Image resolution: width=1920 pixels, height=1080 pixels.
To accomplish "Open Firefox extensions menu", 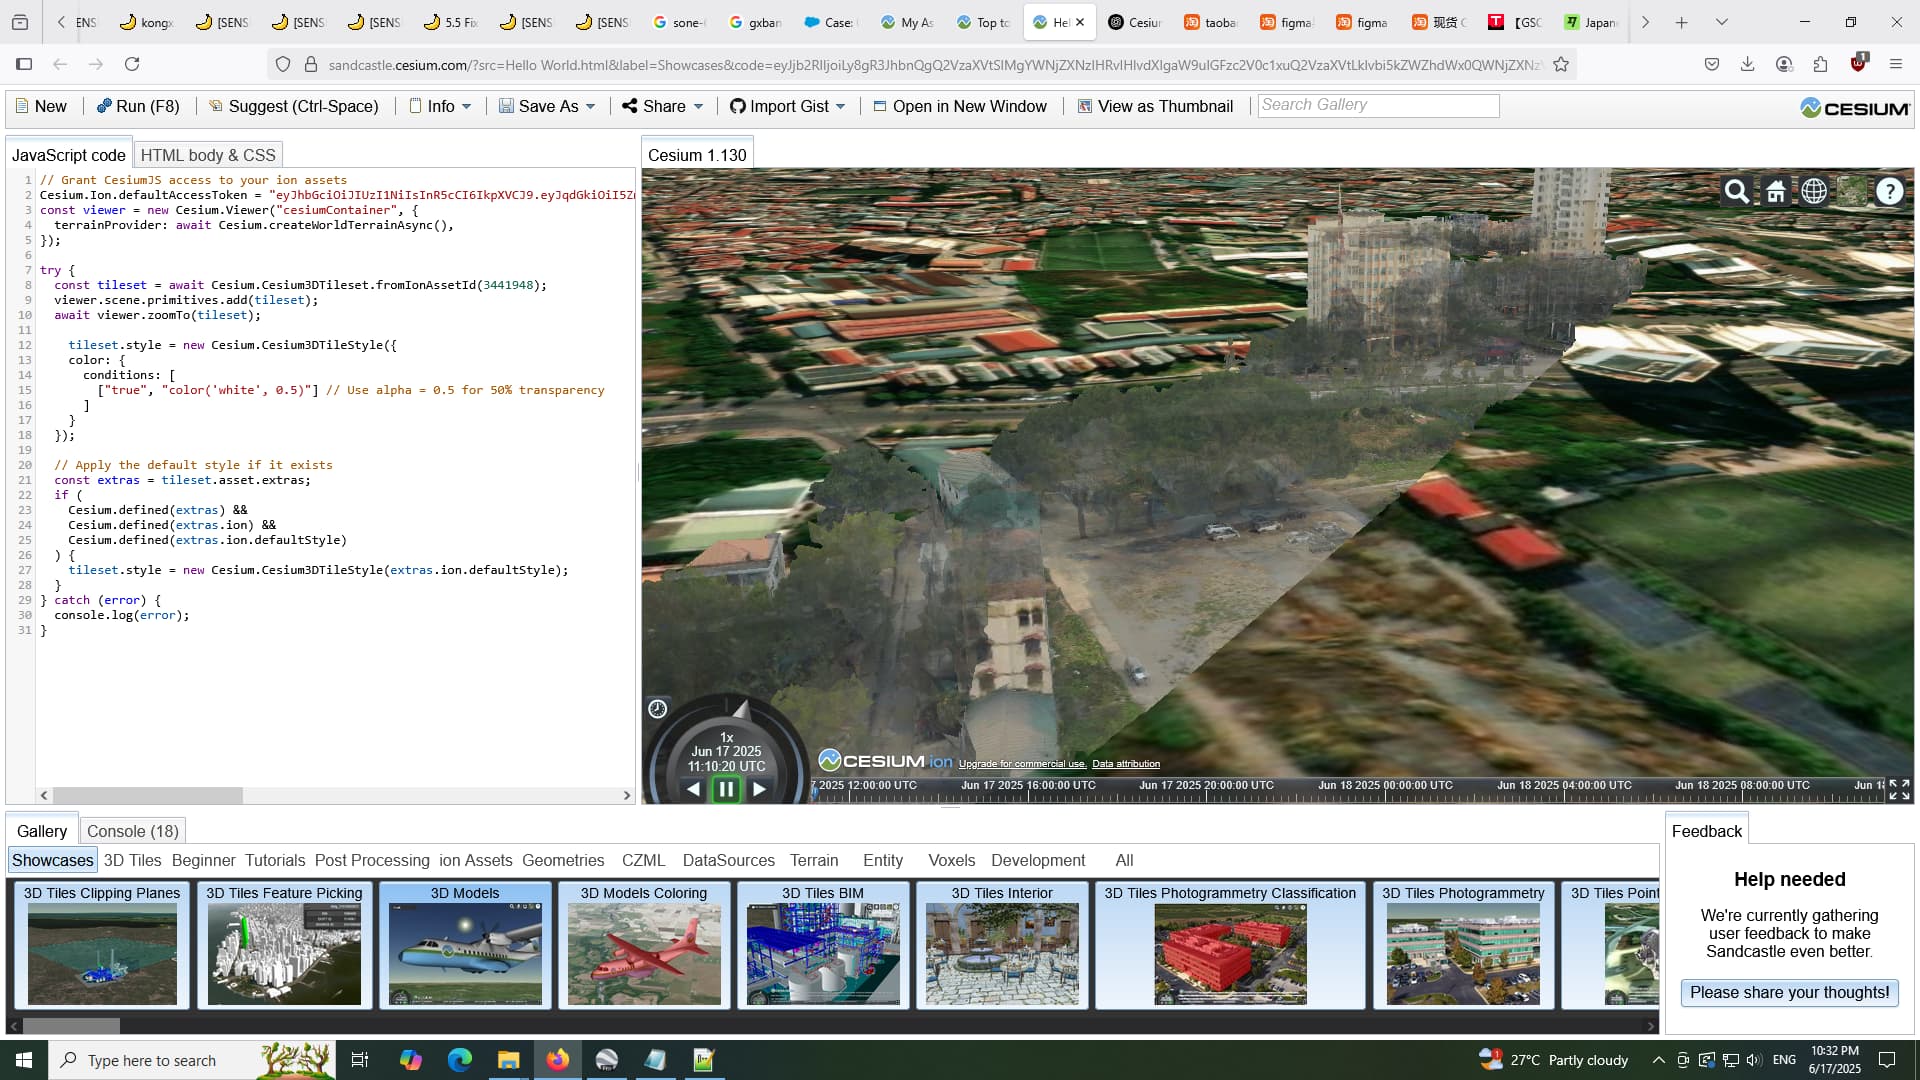I will click(x=1820, y=64).
